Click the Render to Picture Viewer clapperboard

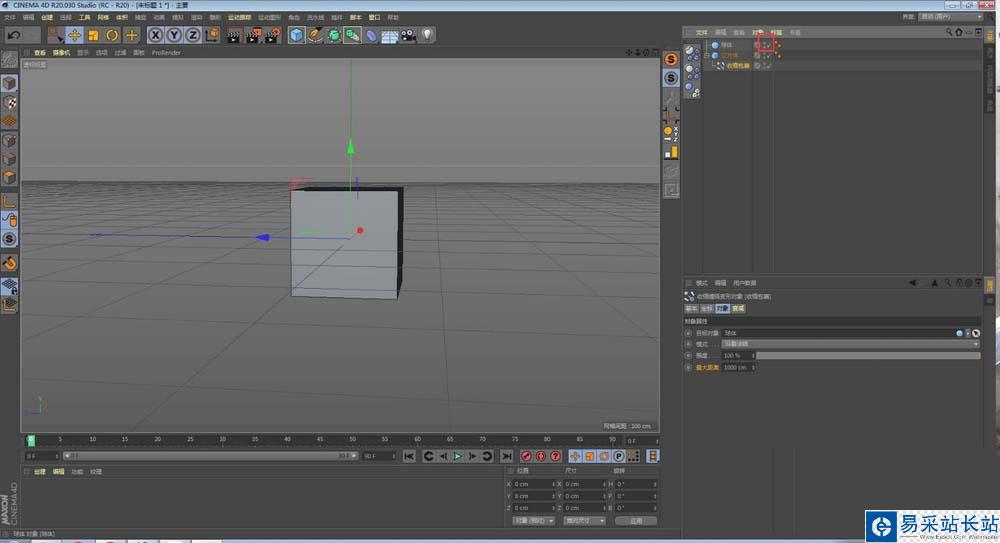click(x=252, y=35)
